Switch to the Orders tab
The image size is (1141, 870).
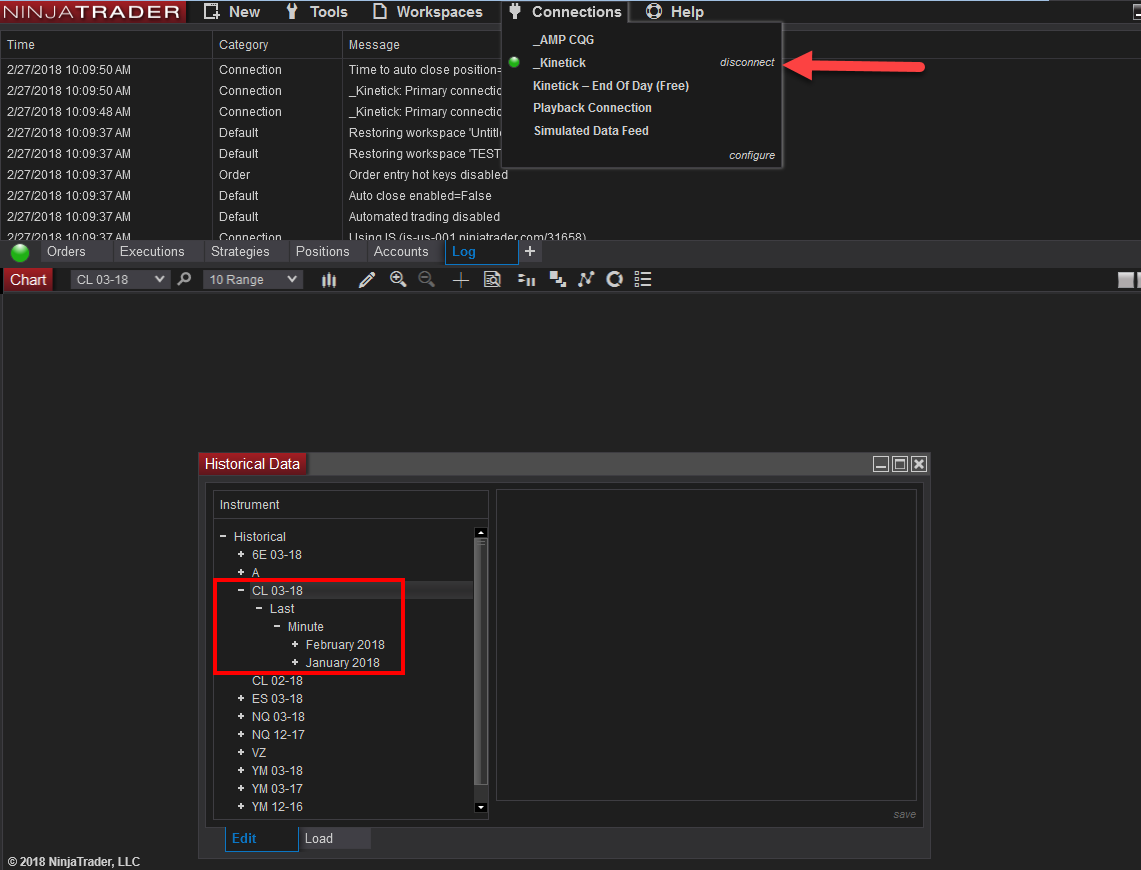pos(66,252)
